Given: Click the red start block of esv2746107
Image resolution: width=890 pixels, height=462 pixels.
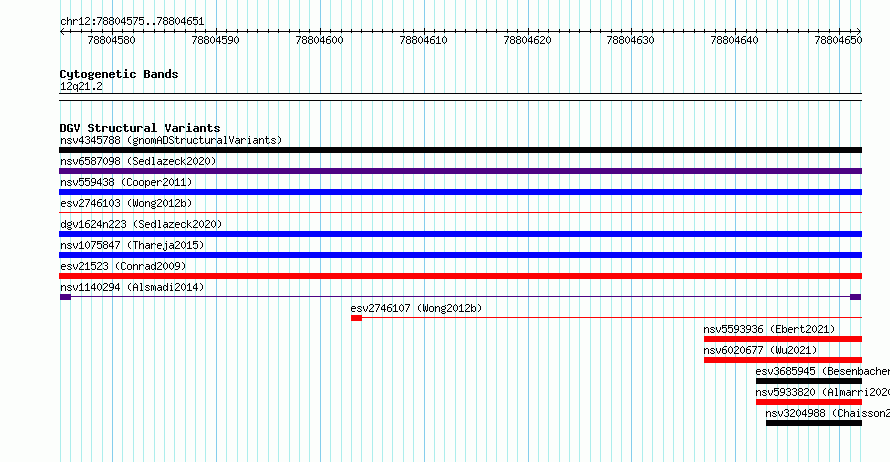Looking at the screenshot, I should click(356, 318).
